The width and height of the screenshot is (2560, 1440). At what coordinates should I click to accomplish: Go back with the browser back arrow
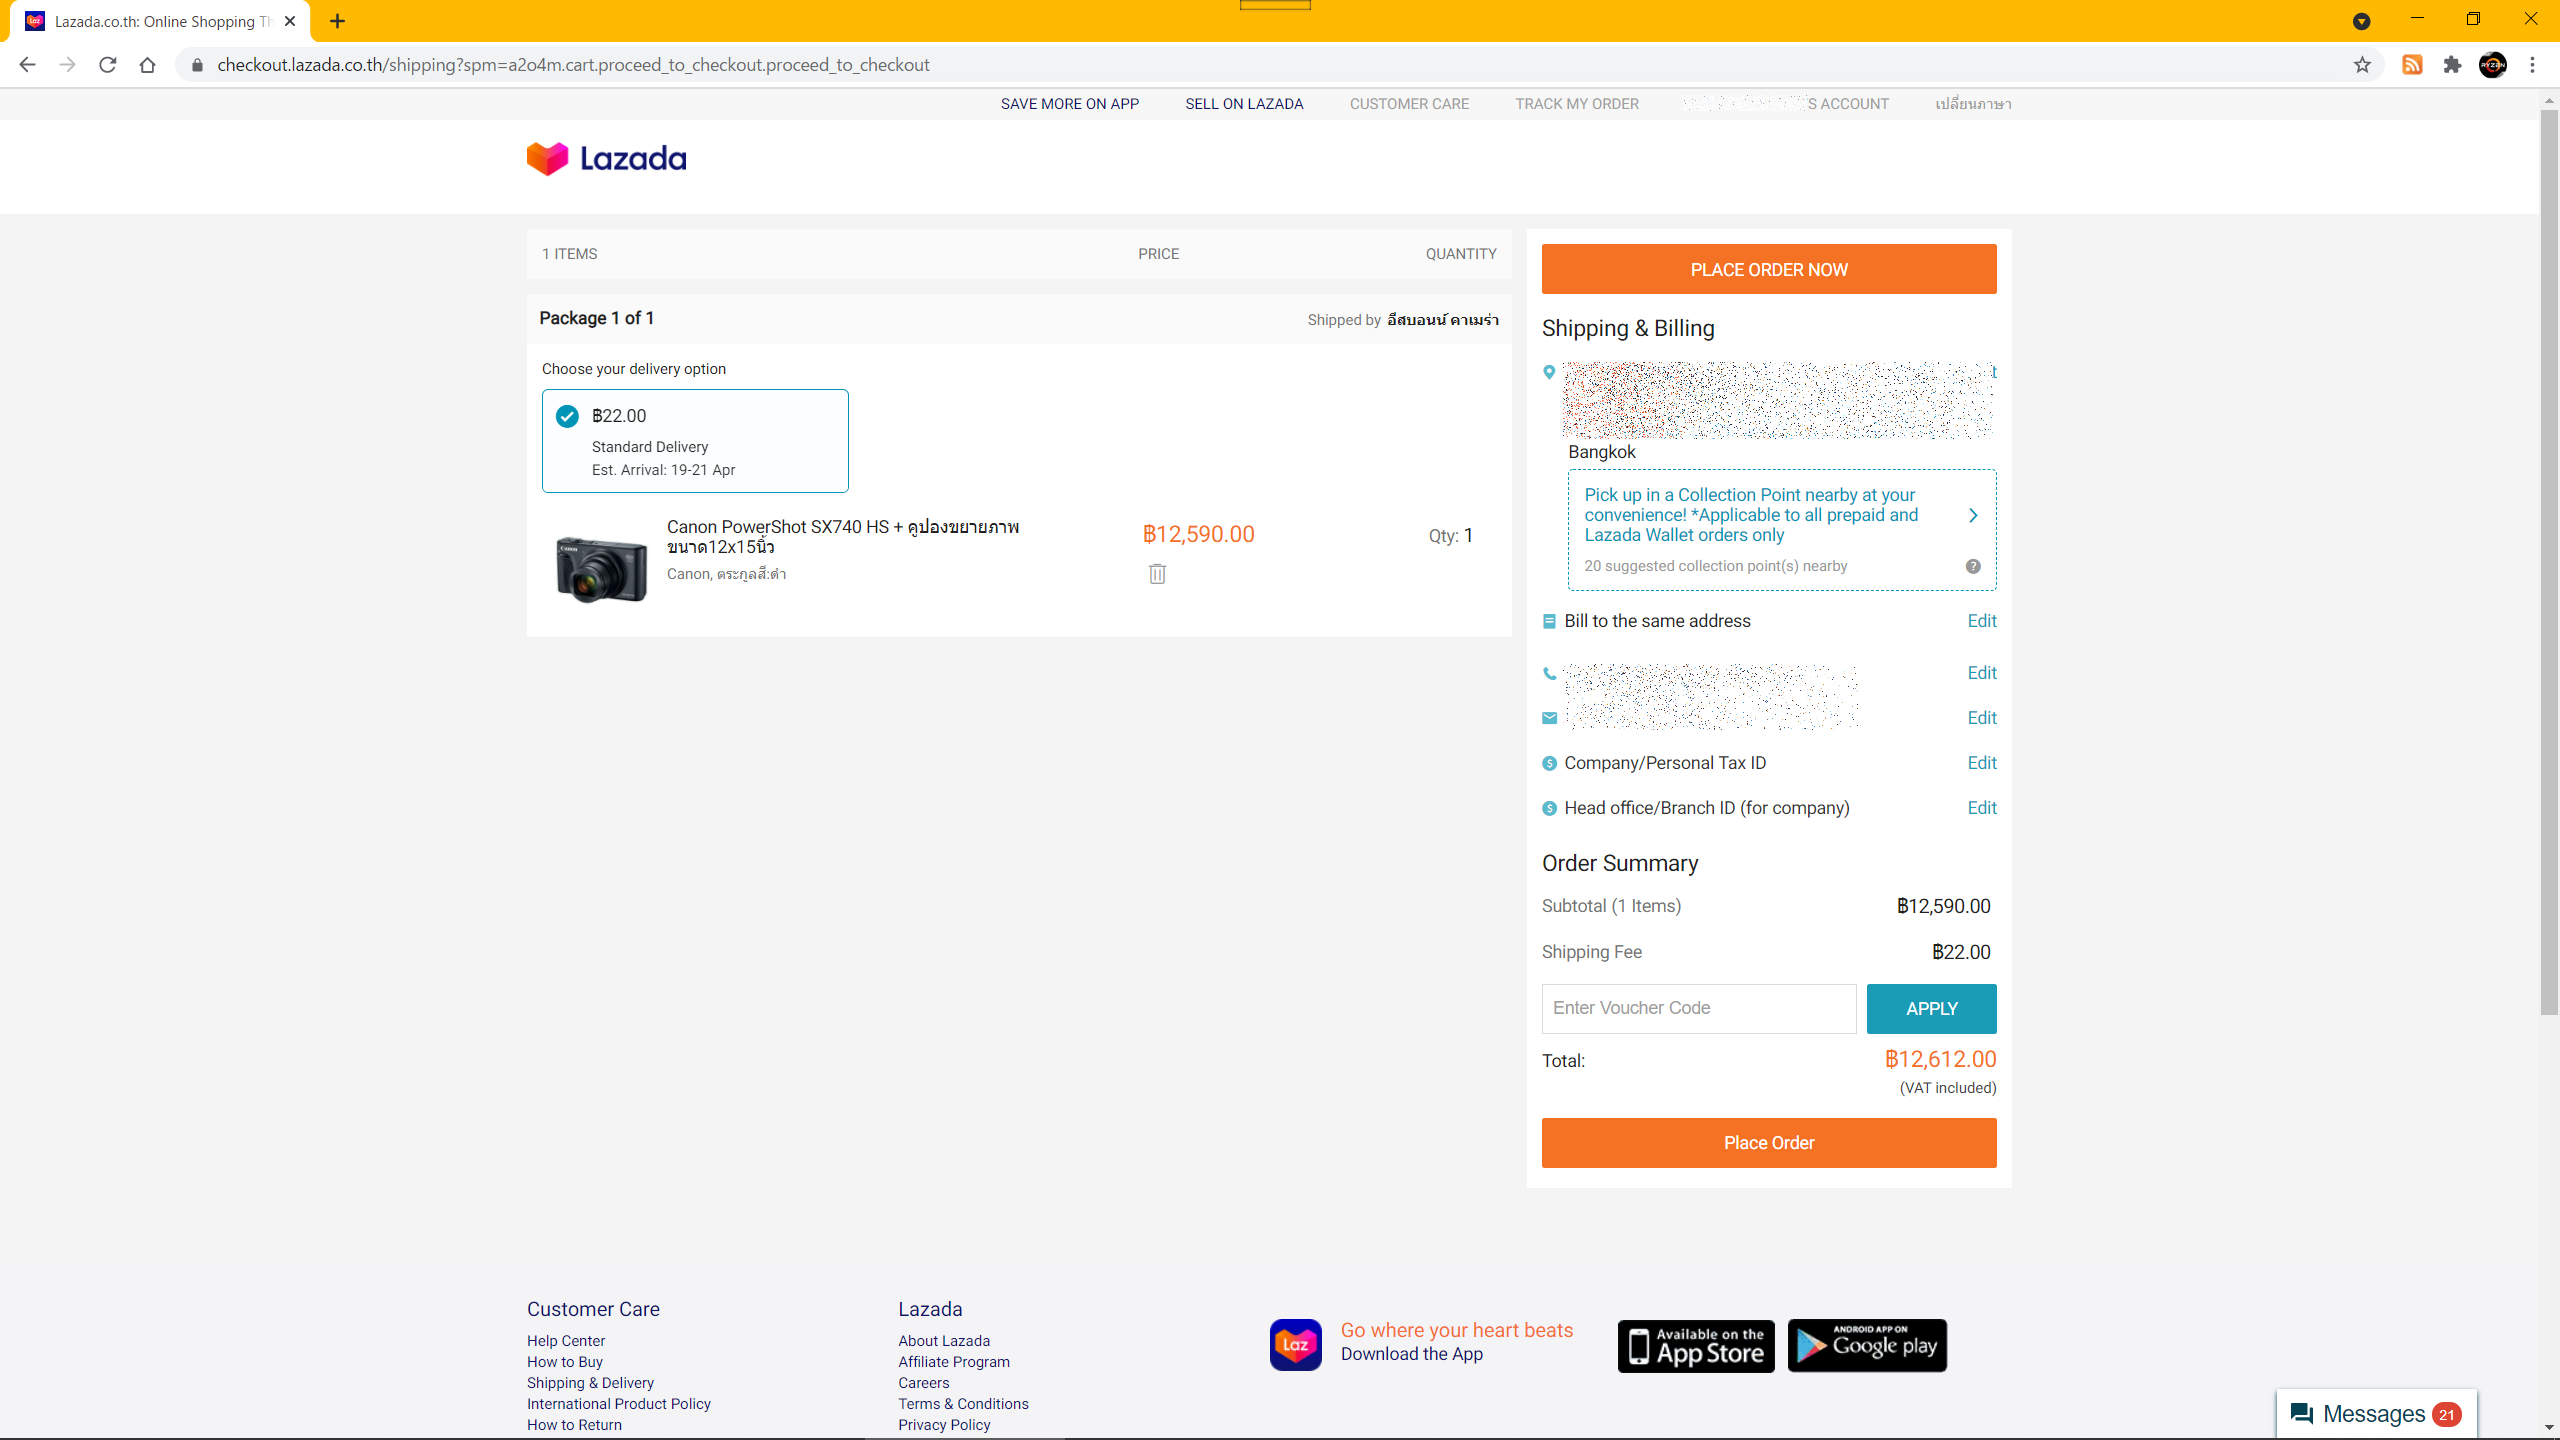click(x=27, y=65)
